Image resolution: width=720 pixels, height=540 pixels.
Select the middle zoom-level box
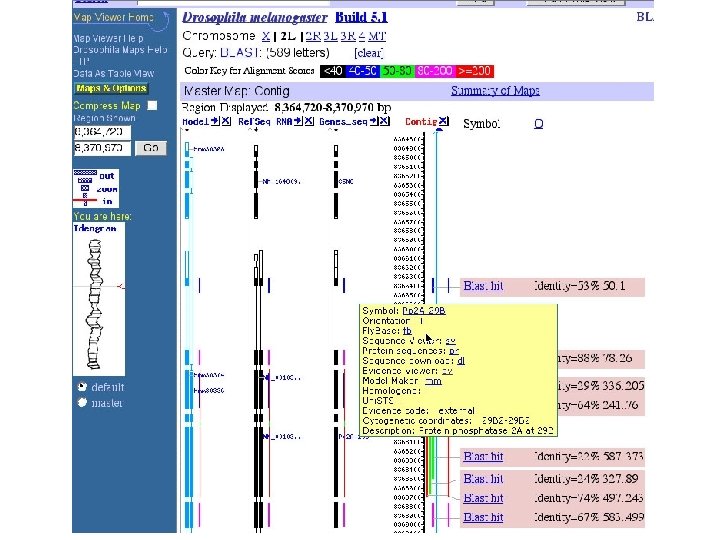pyautogui.click(x=85, y=188)
